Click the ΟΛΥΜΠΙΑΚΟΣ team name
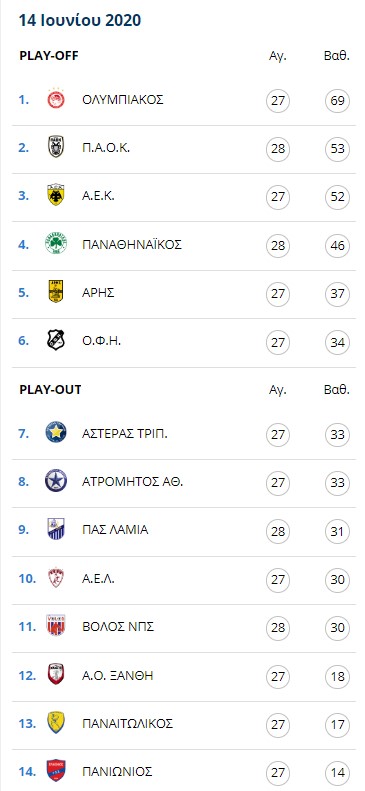Viewport: 365px width, 791px height. [123, 99]
